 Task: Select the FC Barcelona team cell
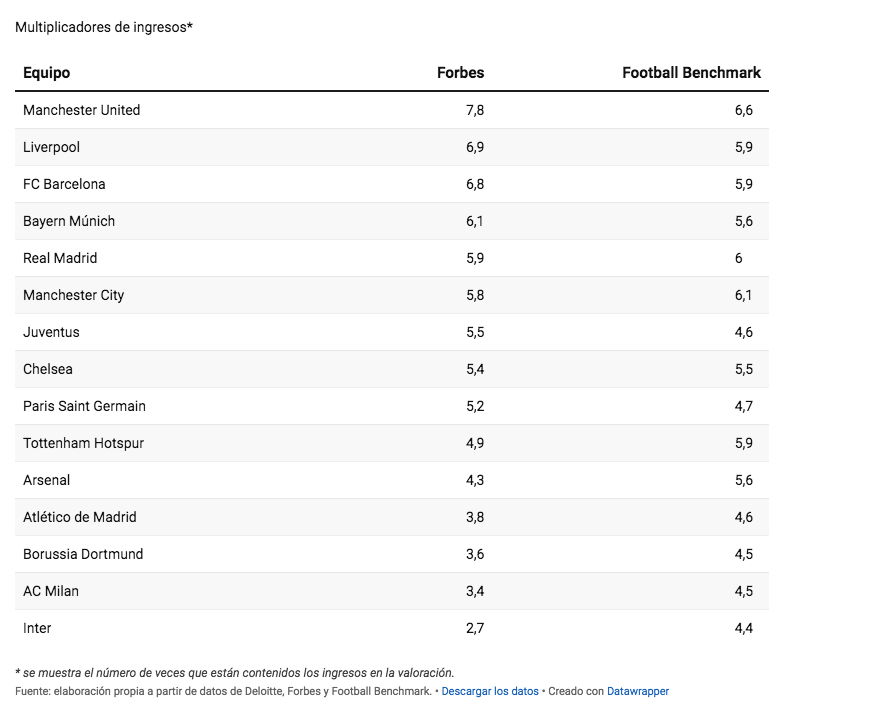64,184
